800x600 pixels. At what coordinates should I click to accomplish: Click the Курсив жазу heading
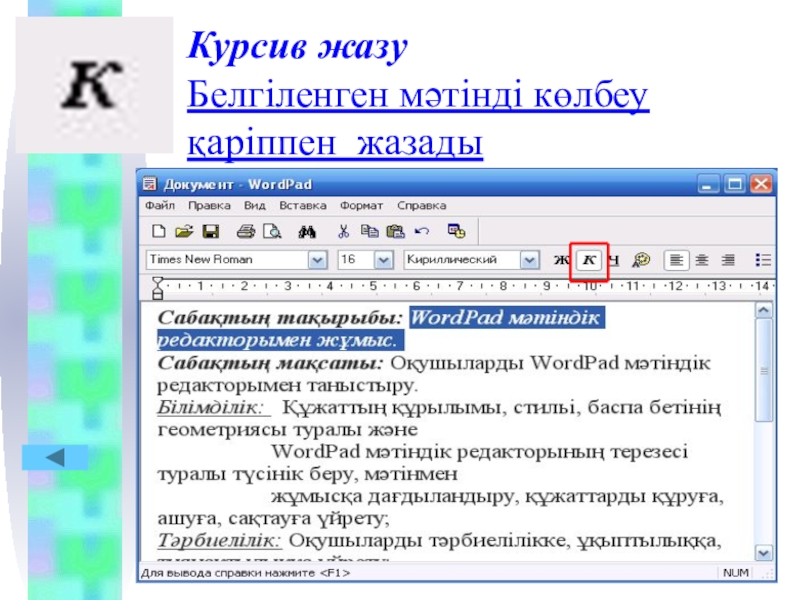point(297,47)
